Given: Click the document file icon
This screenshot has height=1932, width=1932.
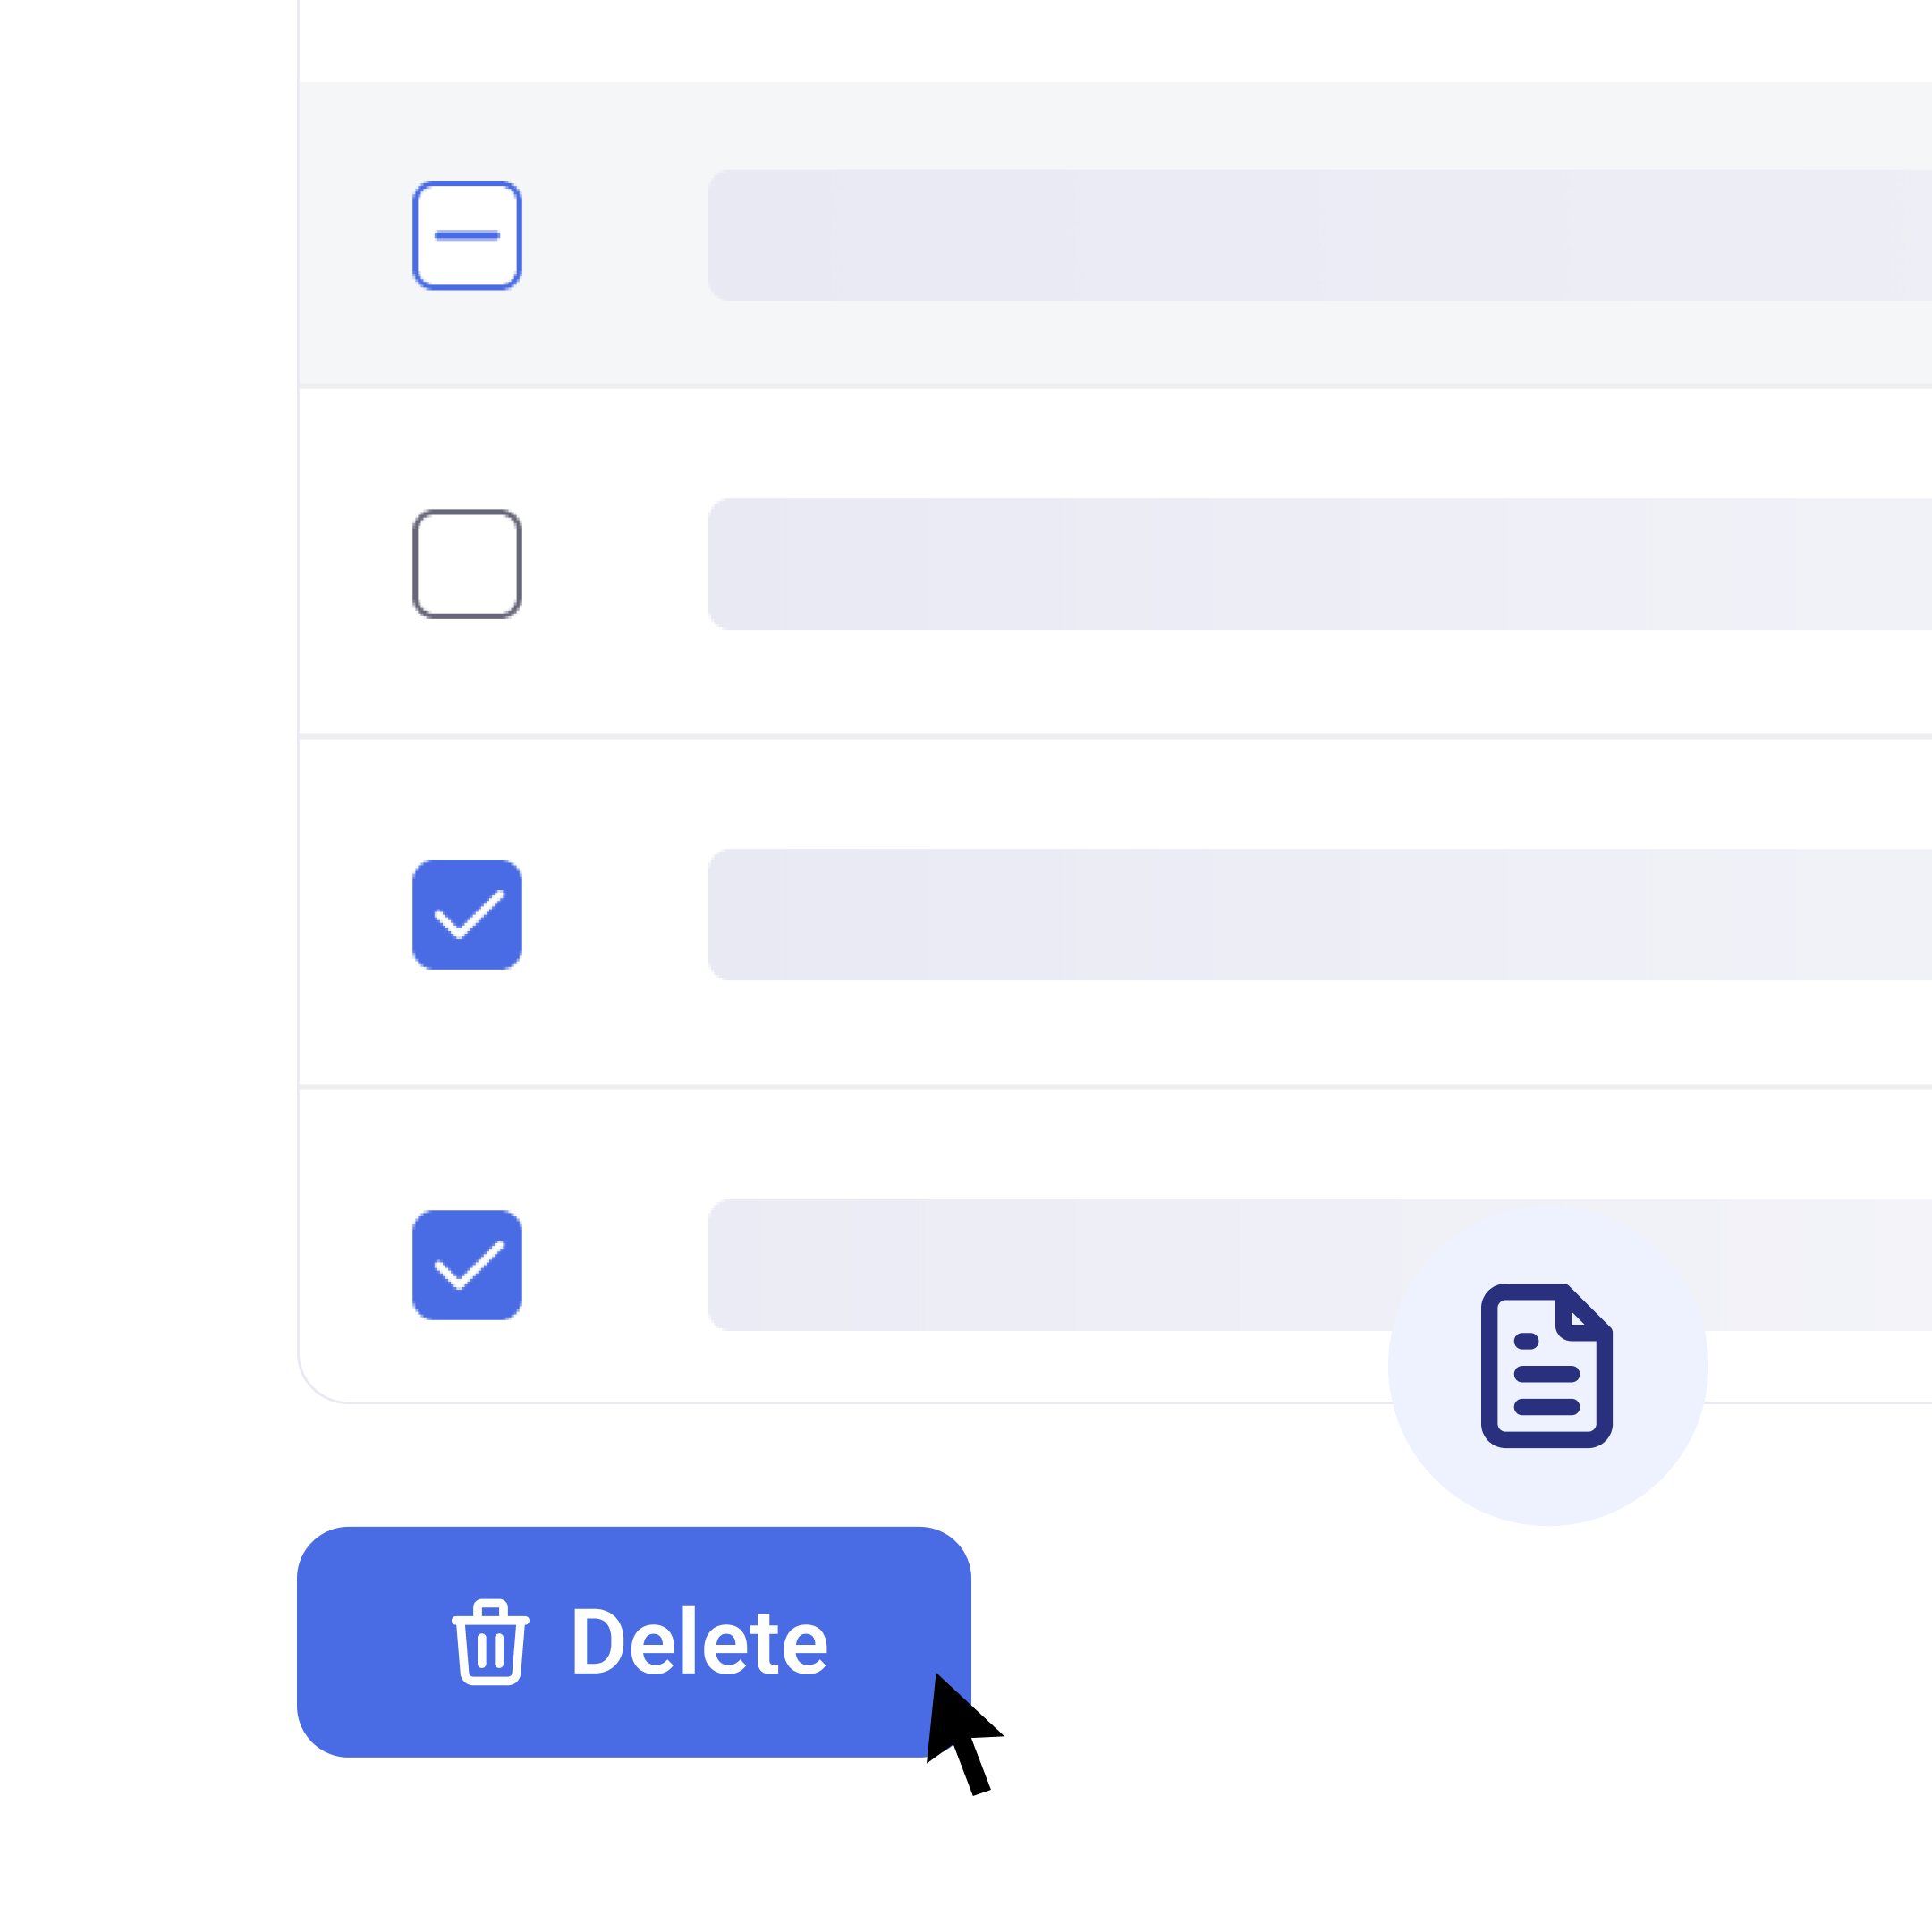Looking at the screenshot, I should pos(1546,1365).
